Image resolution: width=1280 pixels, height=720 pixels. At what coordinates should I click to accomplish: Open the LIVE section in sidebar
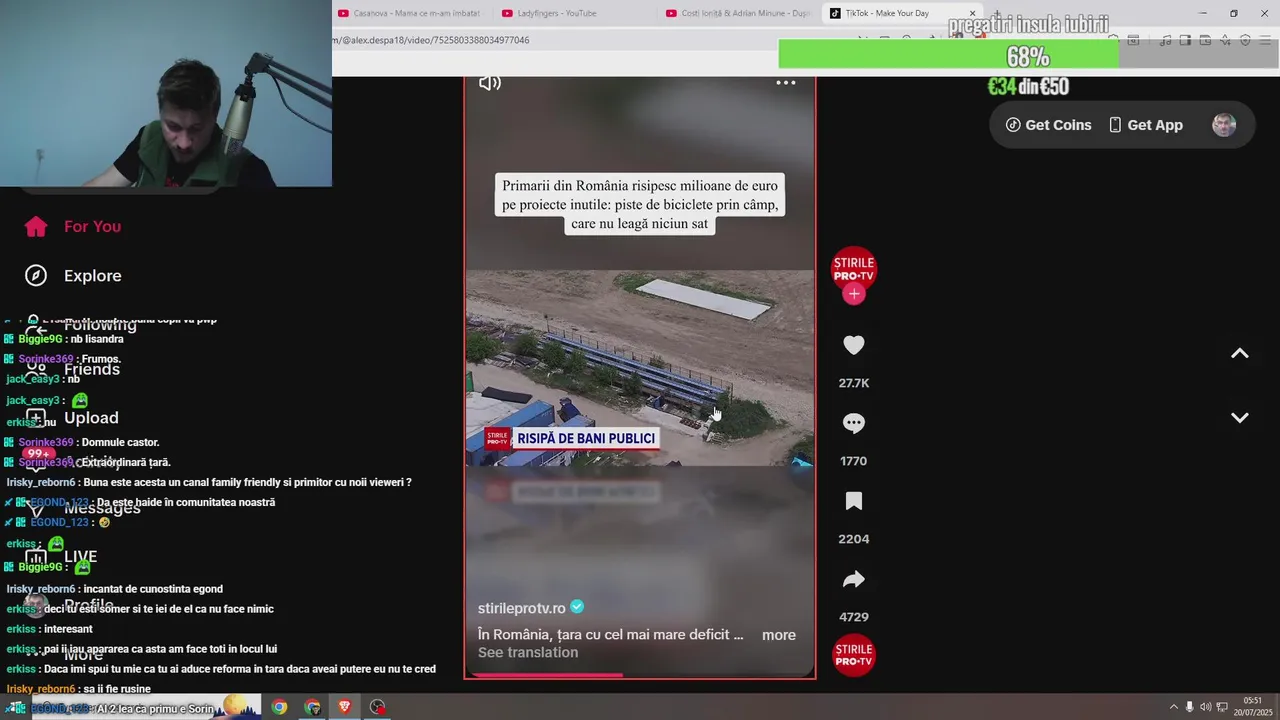81,557
